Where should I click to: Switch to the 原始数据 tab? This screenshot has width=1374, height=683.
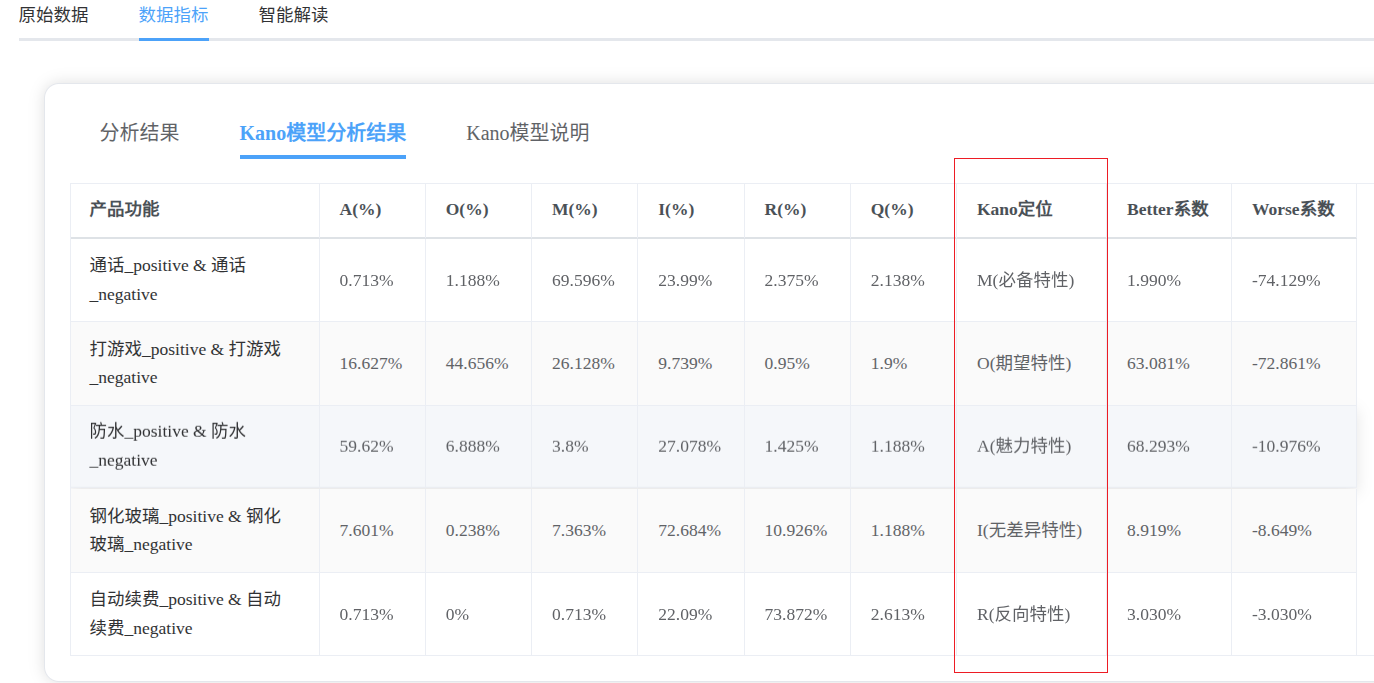coord(53,15)
